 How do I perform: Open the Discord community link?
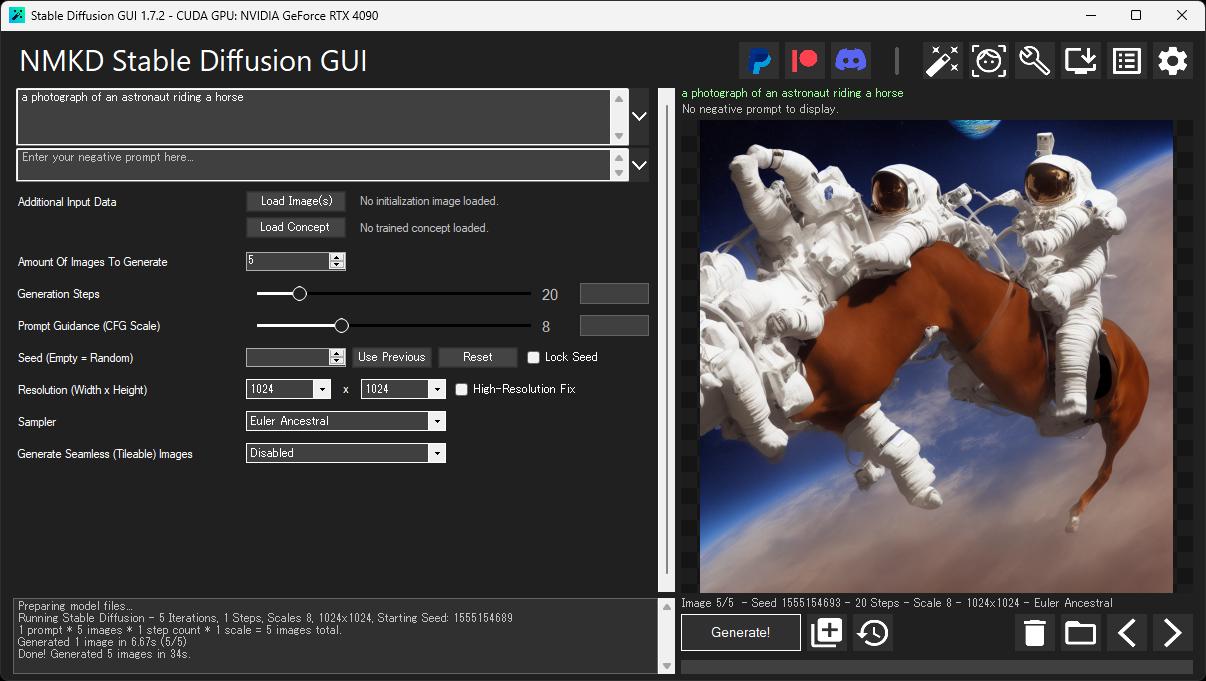[x=851, y=60]
